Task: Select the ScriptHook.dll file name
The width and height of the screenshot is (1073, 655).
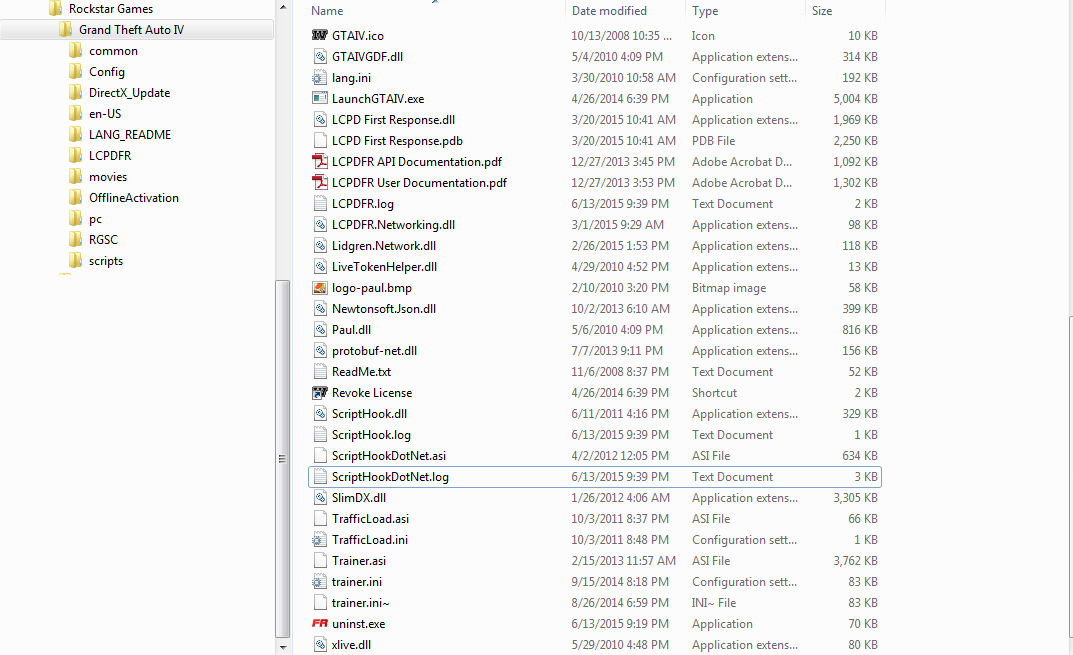Action: point(370,414)
